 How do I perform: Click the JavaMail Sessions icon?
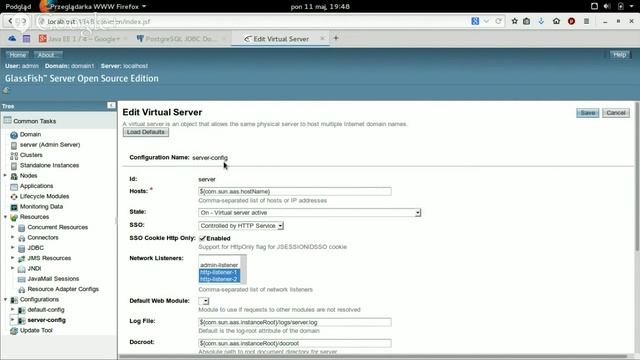coord(22,279)
